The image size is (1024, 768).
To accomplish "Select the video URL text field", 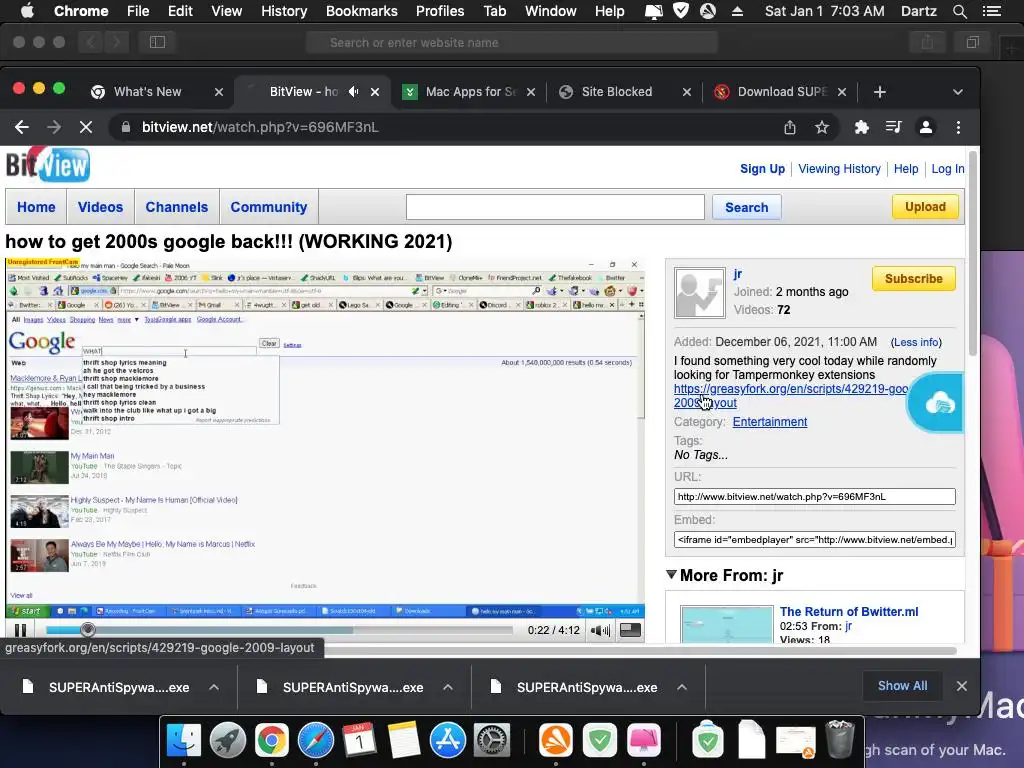I will tap(814, 497).
